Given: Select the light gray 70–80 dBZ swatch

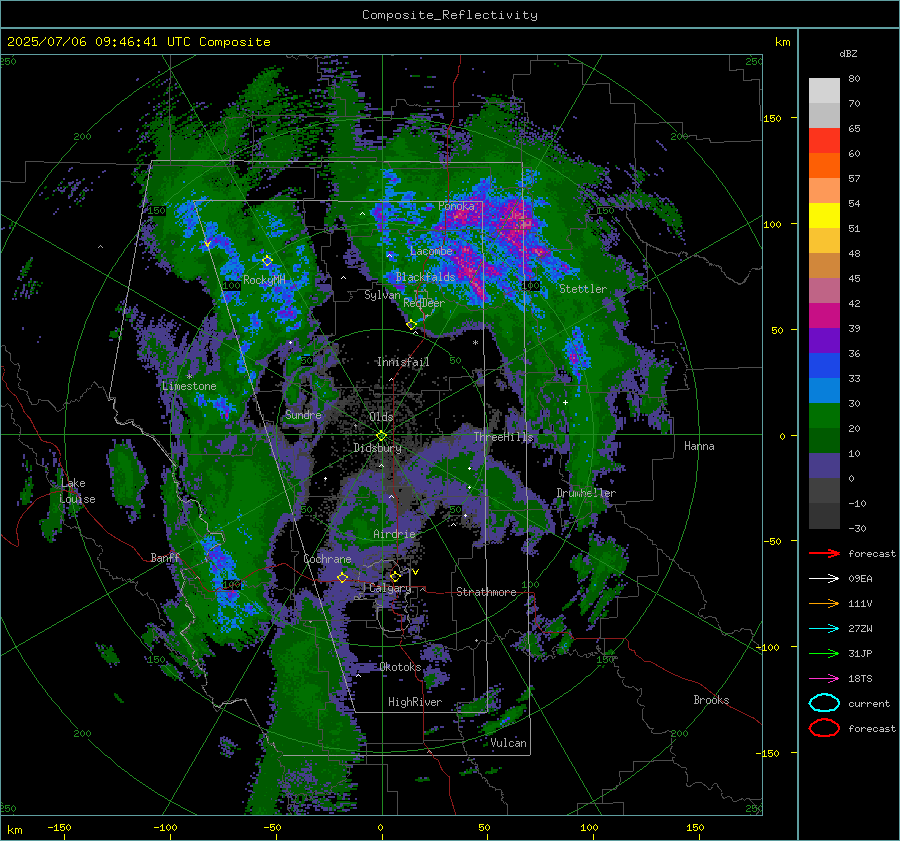Looking at the screenshot, I should coord(824,91).
